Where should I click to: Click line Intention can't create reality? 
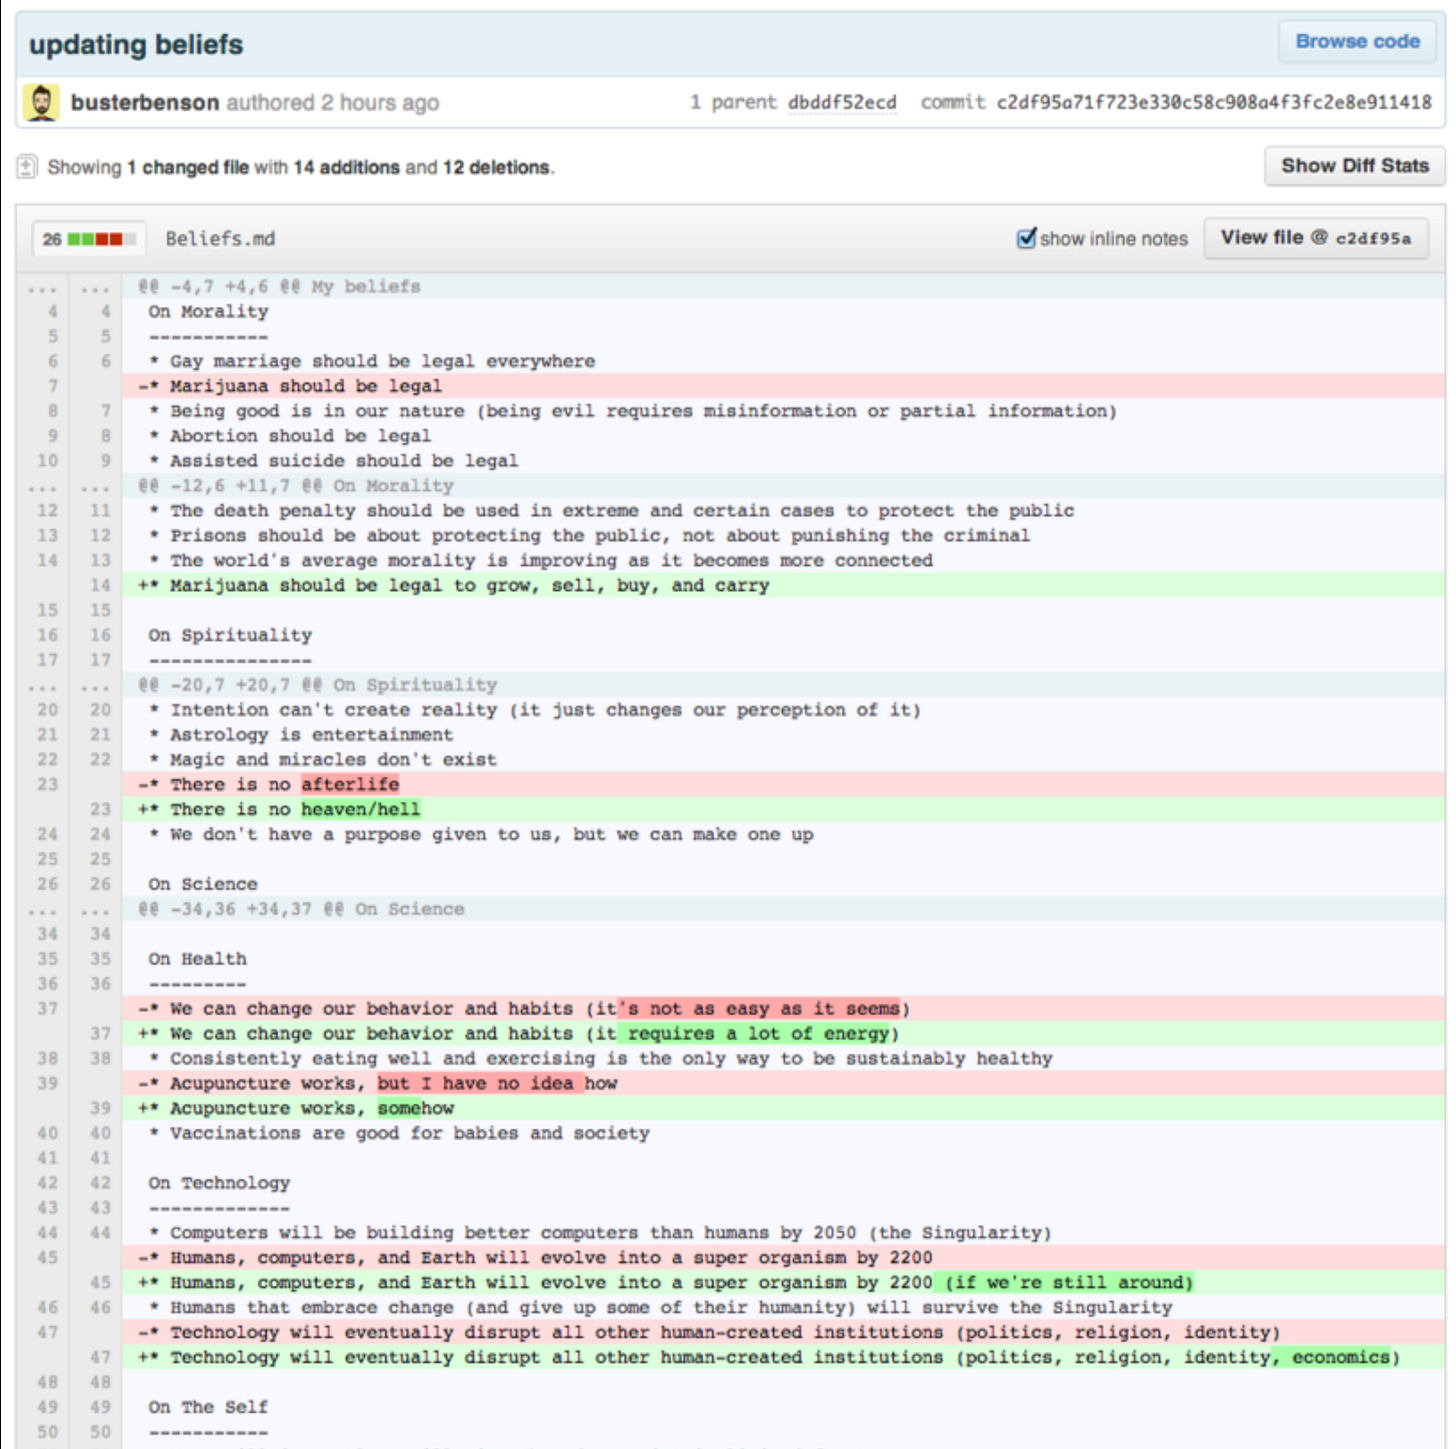pos(783,710)
